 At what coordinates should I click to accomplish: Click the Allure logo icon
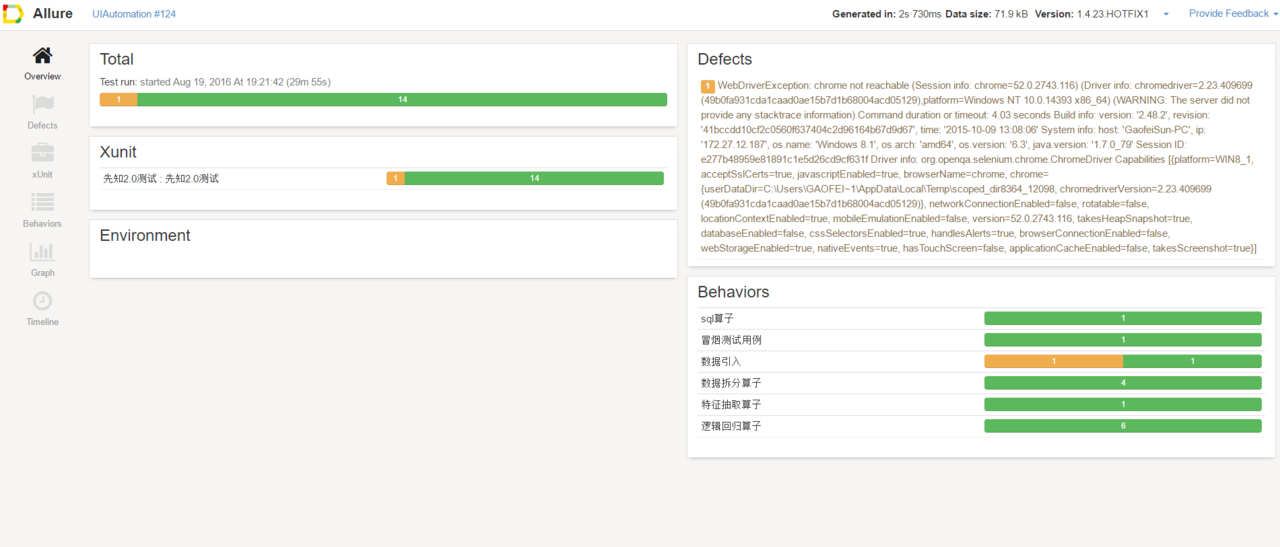(x=13, y=14)
